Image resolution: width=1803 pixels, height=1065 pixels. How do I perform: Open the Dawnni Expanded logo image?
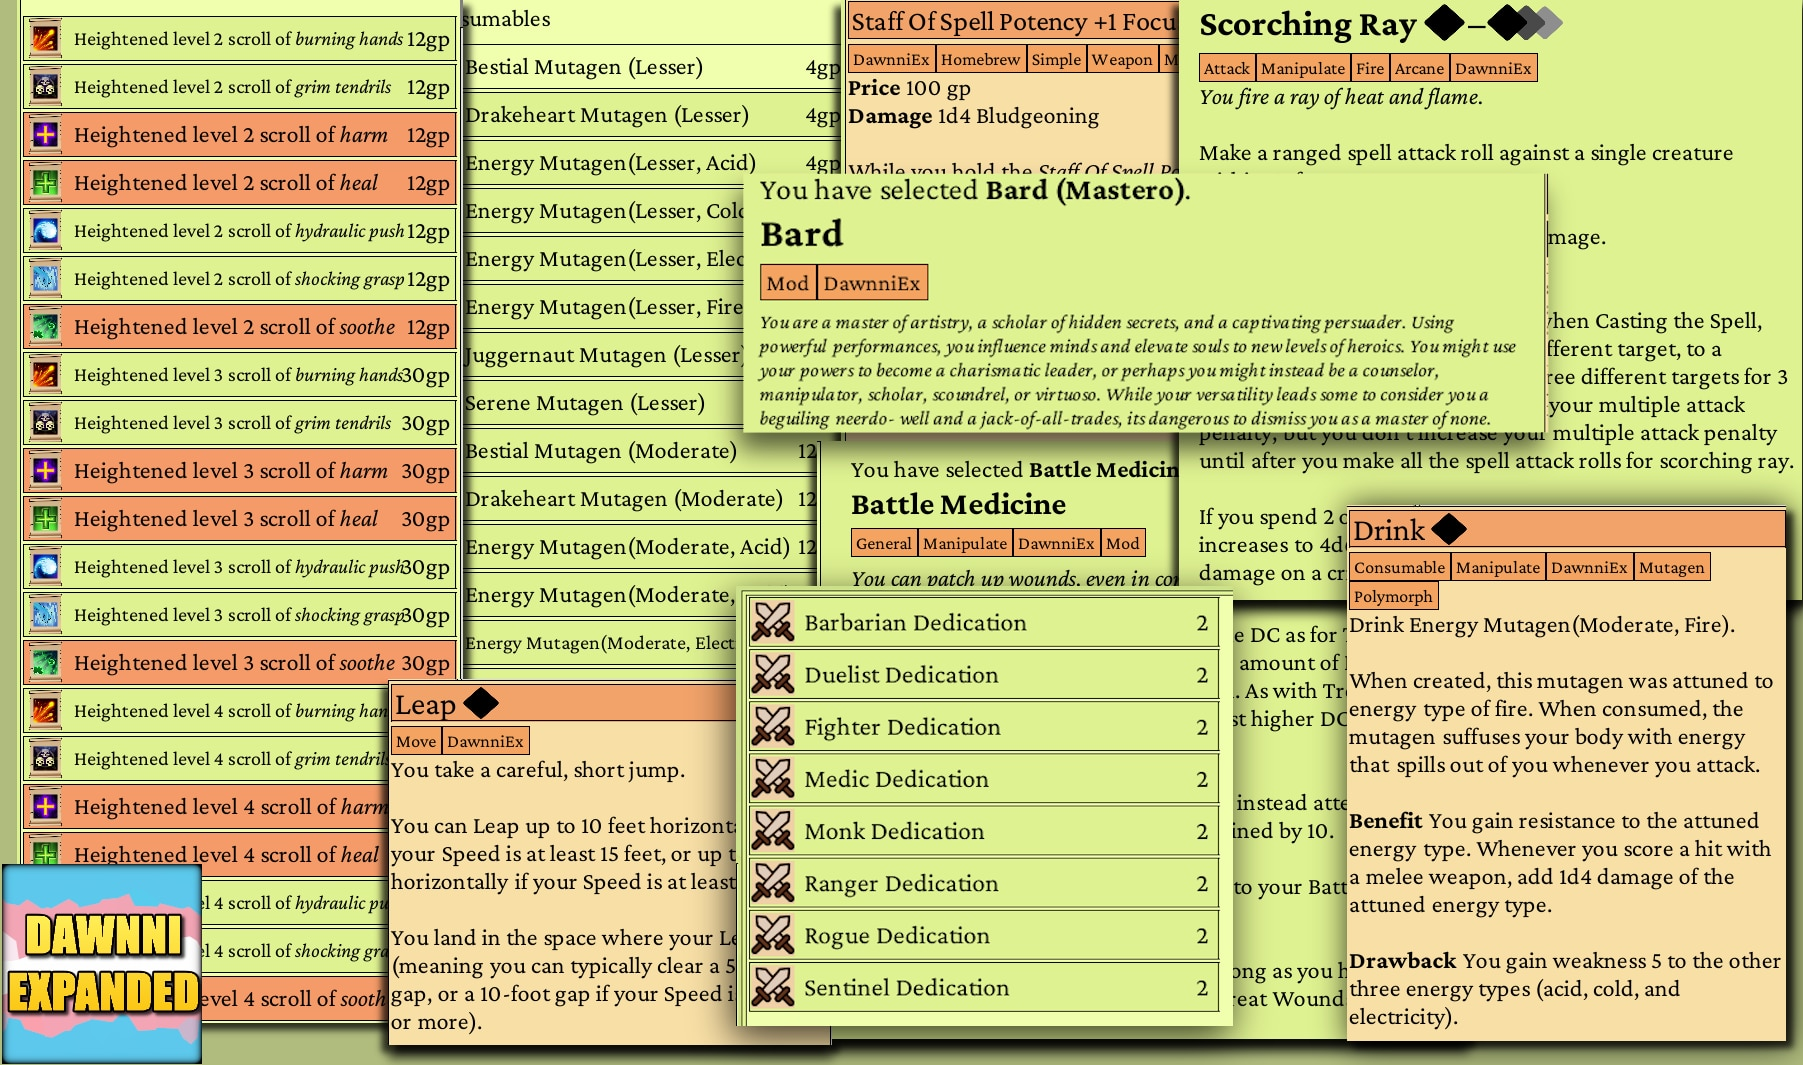pos(102,964)
